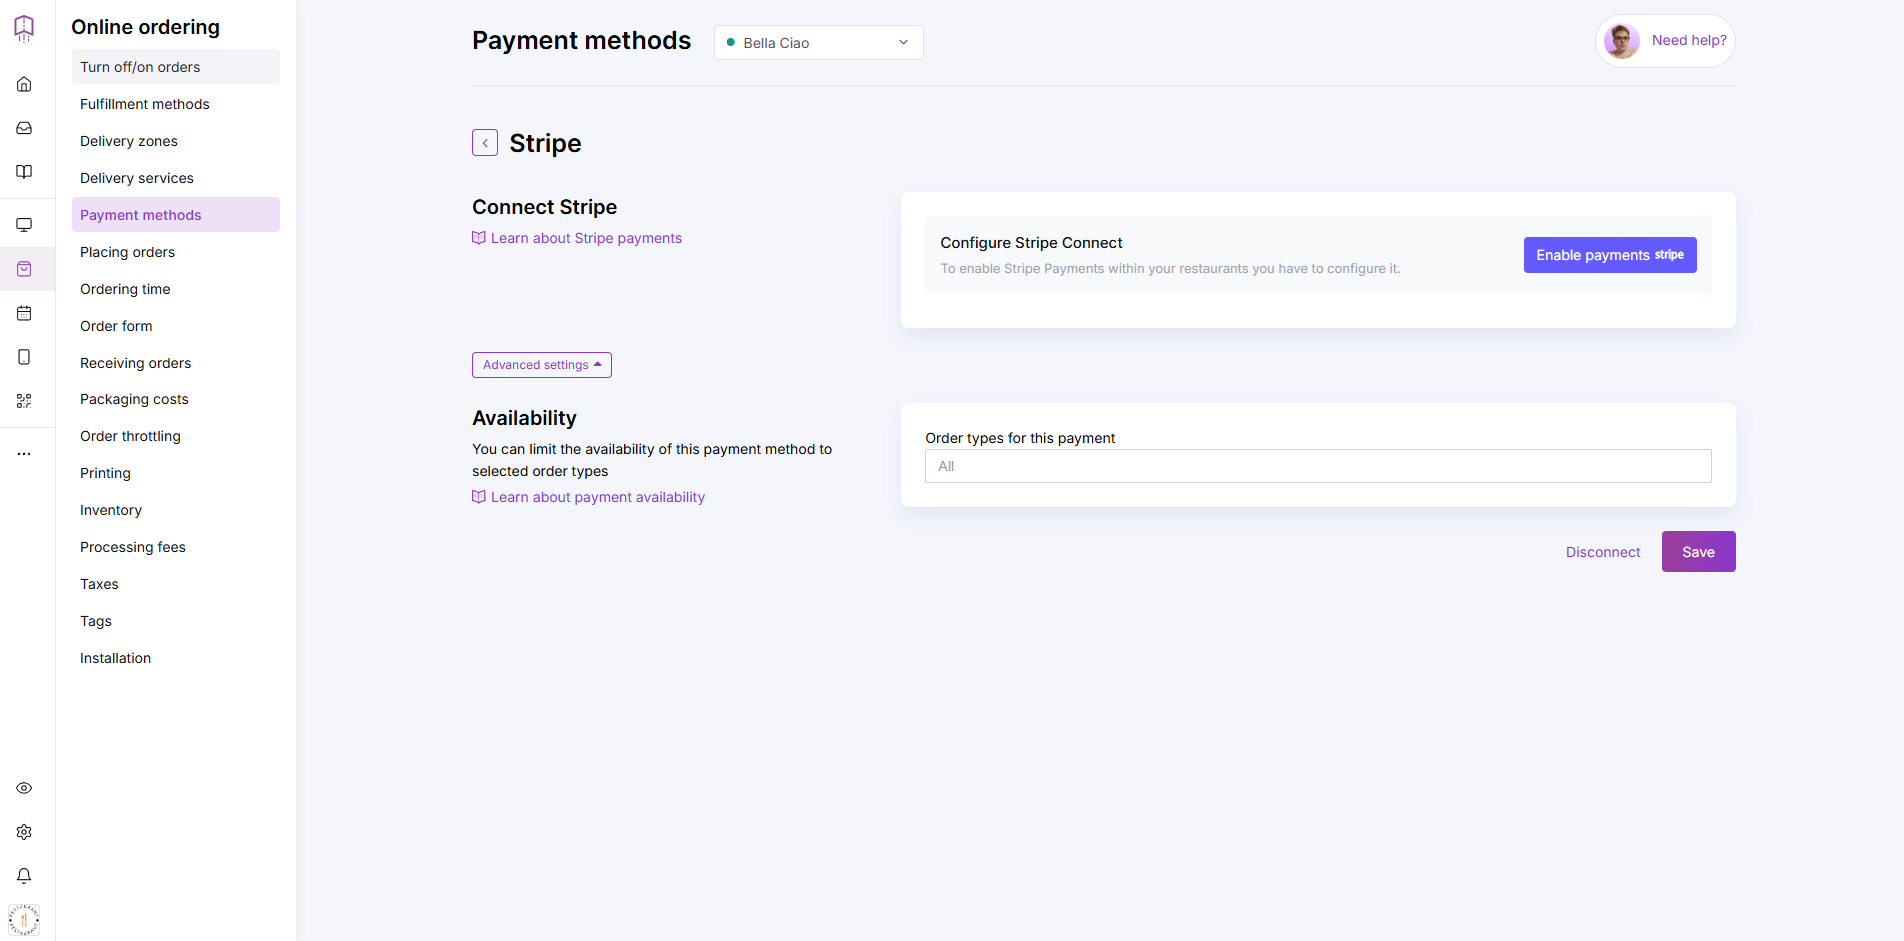This screenshot has width=1904, height=941.
Task: Select Delivery services menu item
Action: coord(176,178)
